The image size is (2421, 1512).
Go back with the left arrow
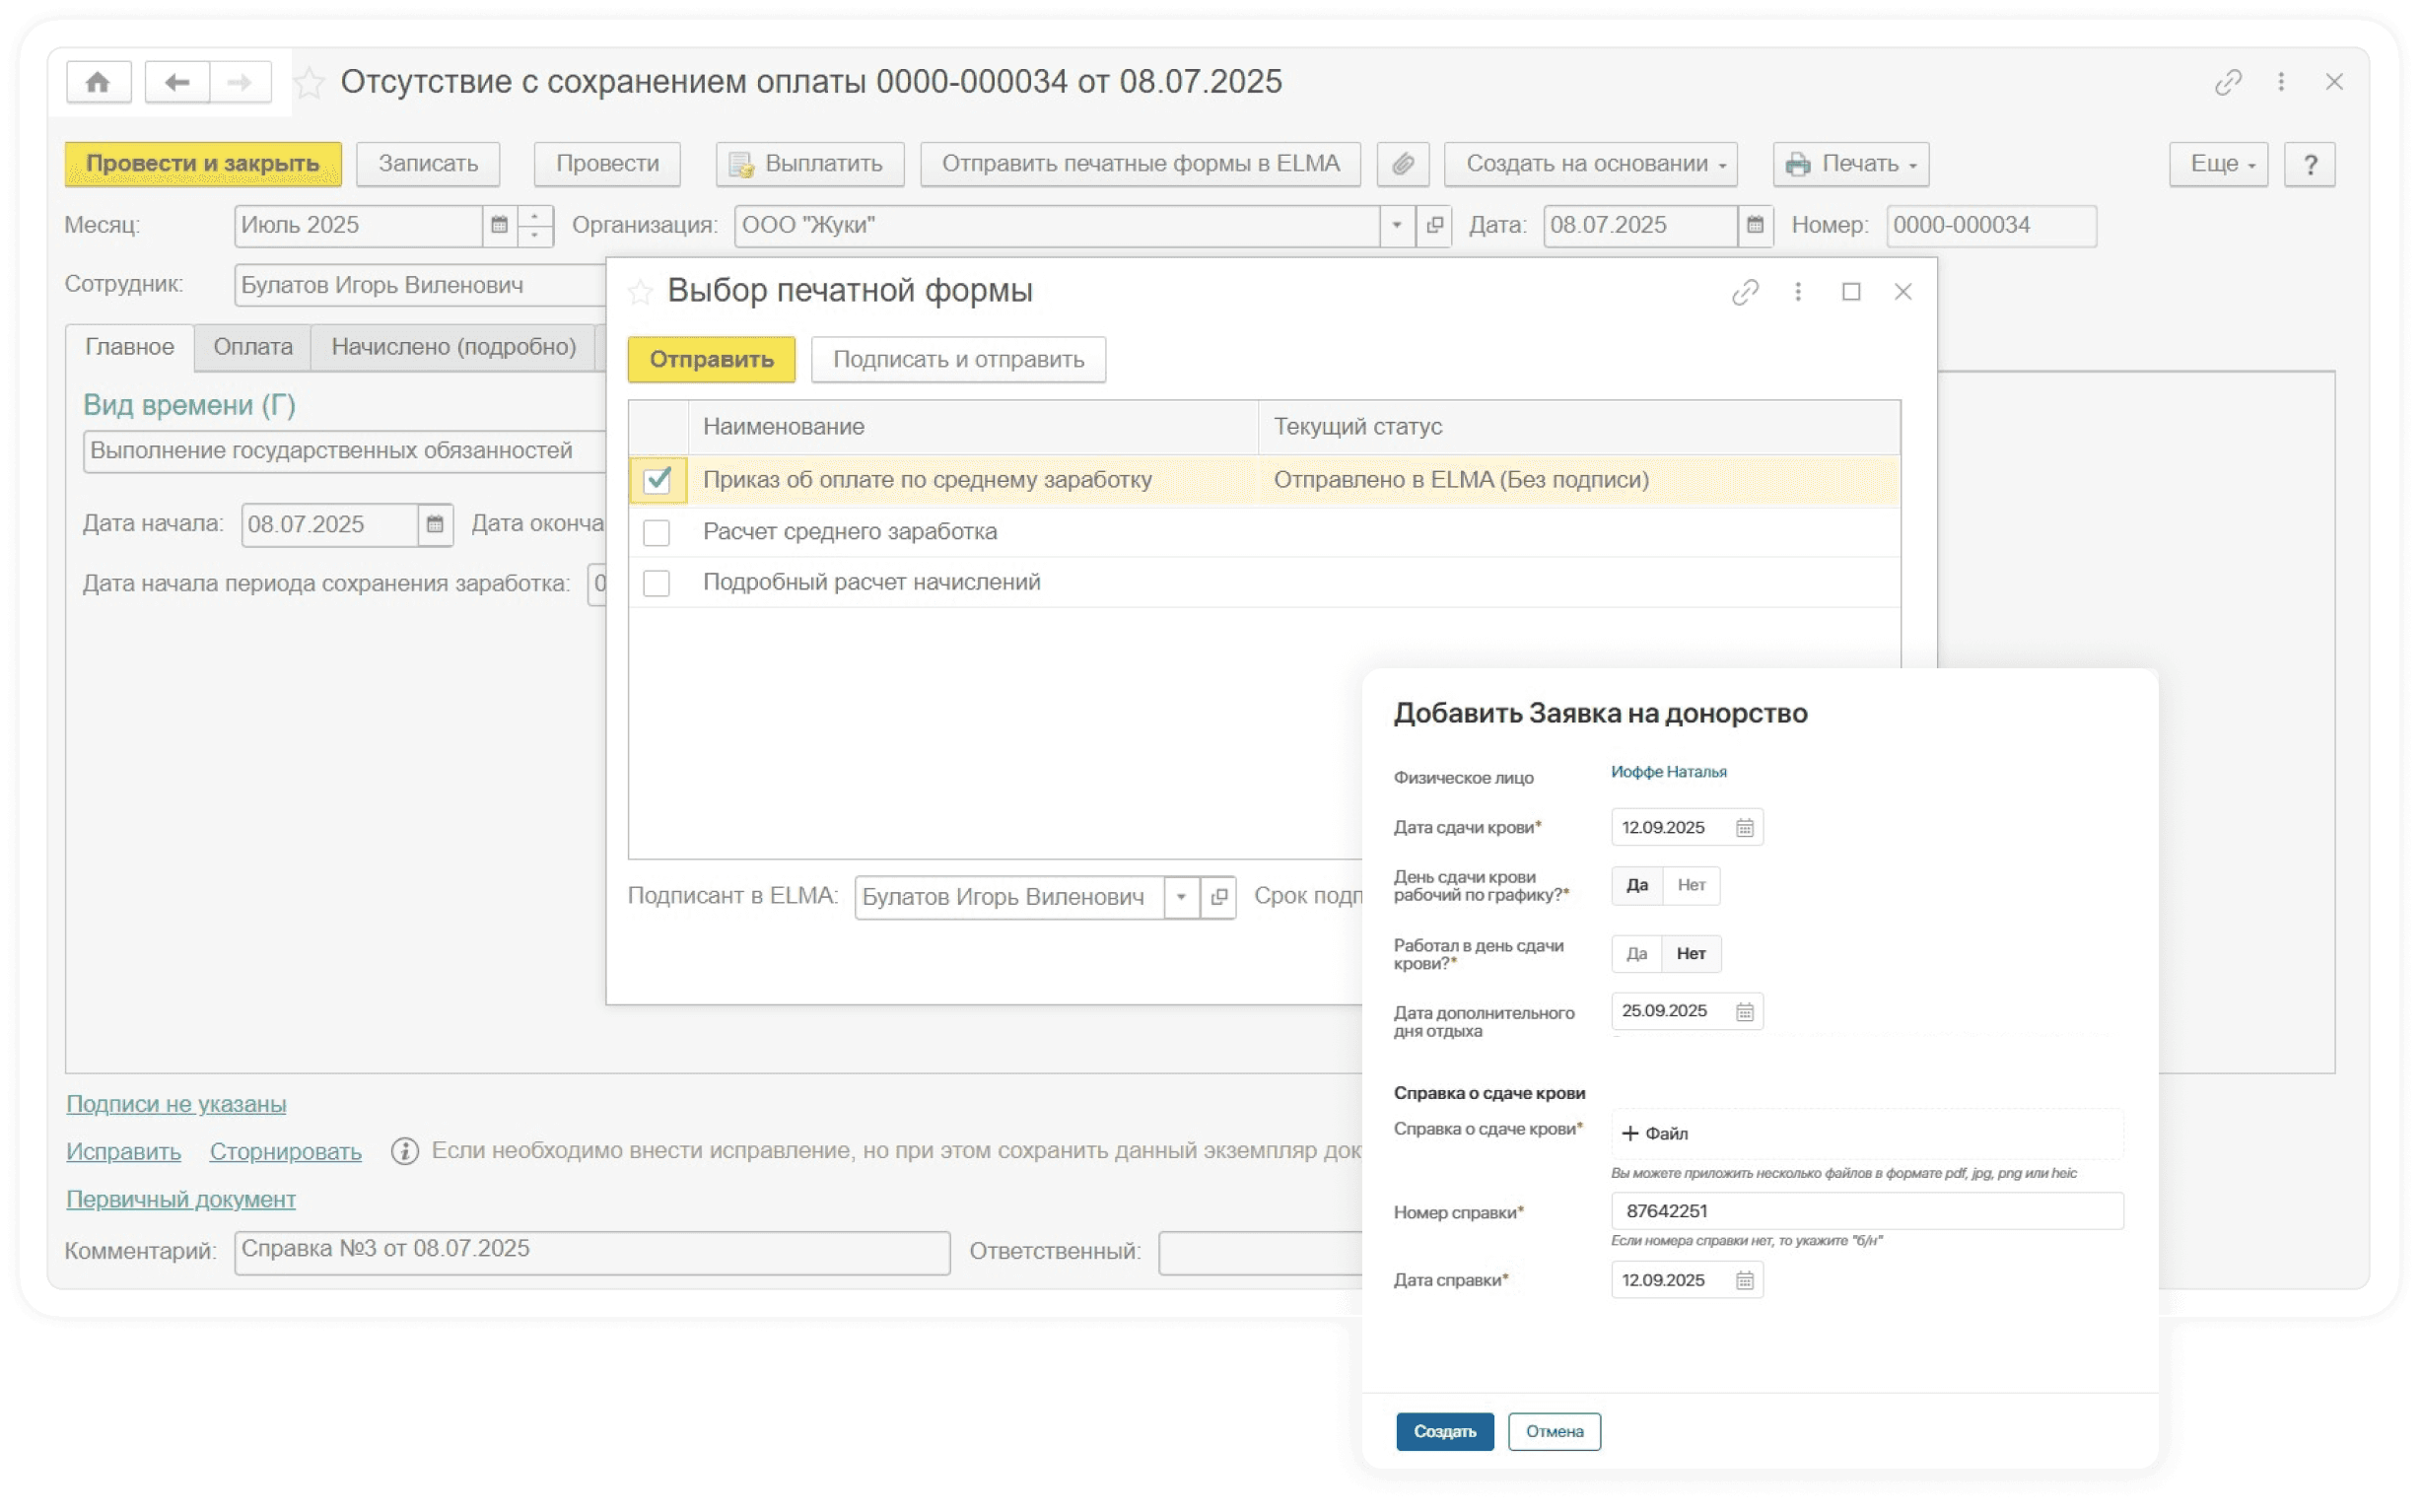(177, 82)
